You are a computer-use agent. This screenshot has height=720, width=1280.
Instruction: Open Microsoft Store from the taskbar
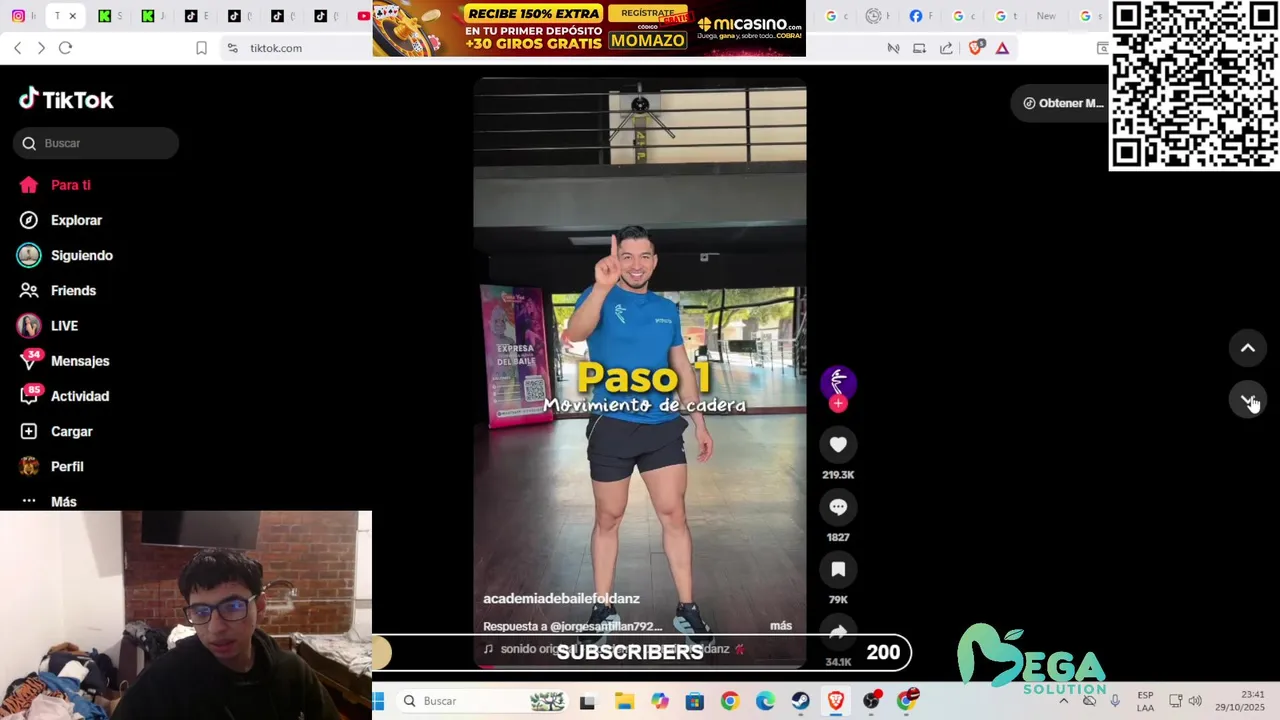click(x=694, y=702)
